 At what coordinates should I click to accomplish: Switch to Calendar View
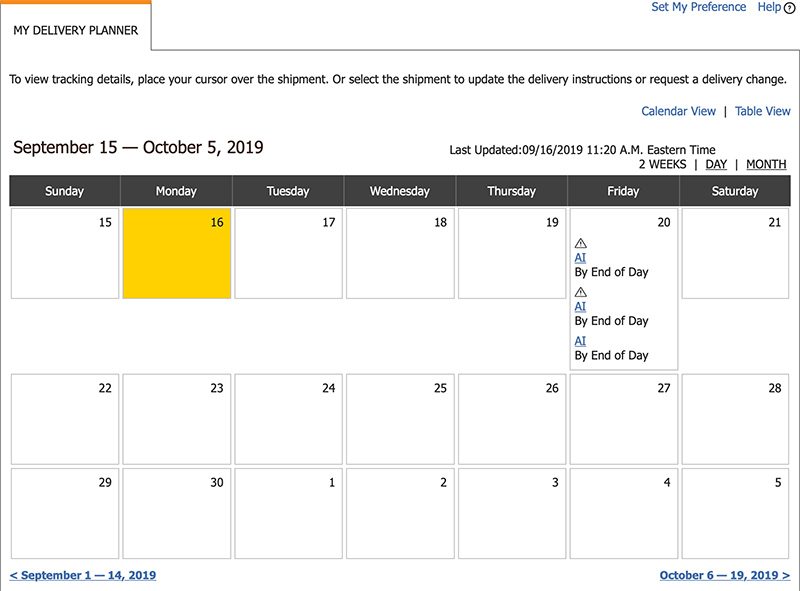pyautogui.click(x=678, y=111)
